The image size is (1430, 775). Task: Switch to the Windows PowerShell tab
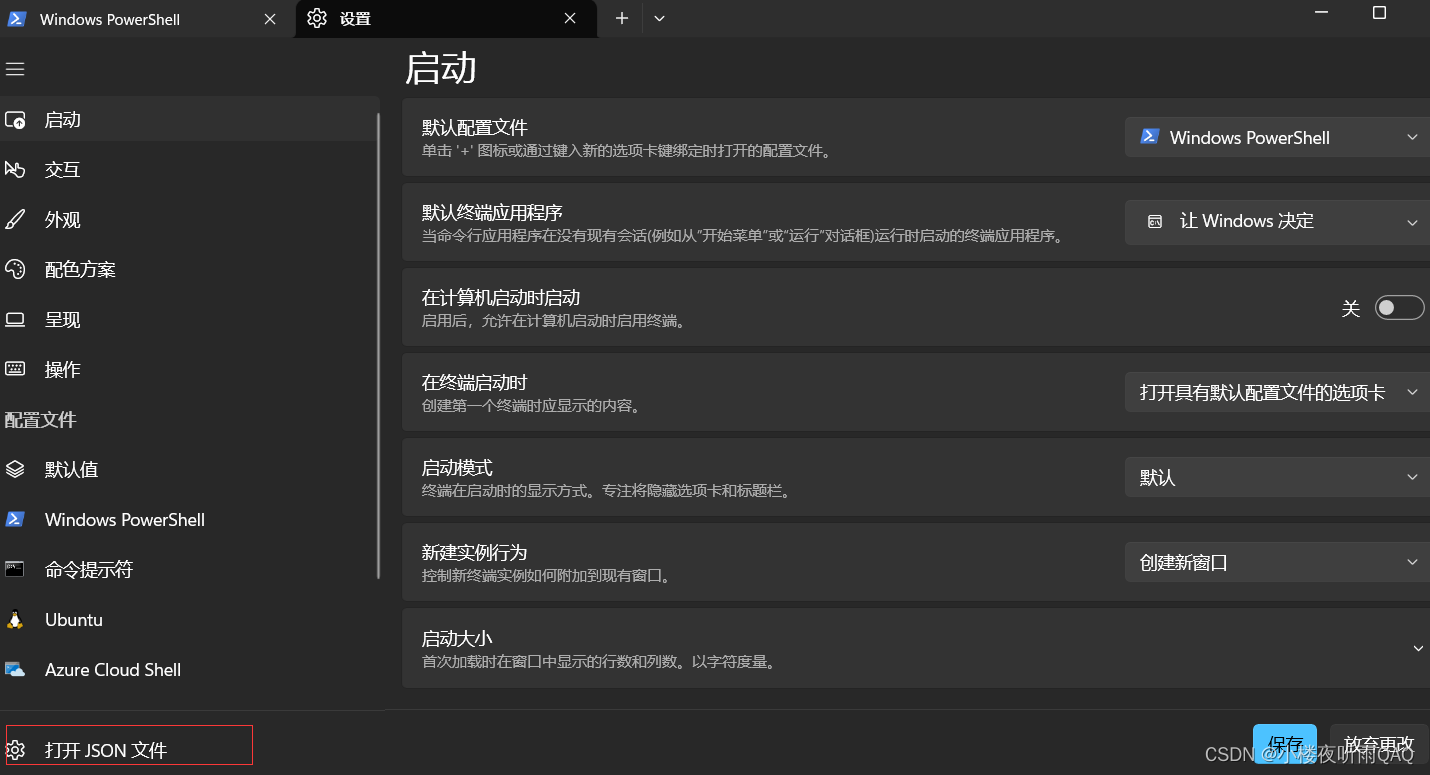coord(147,19)
